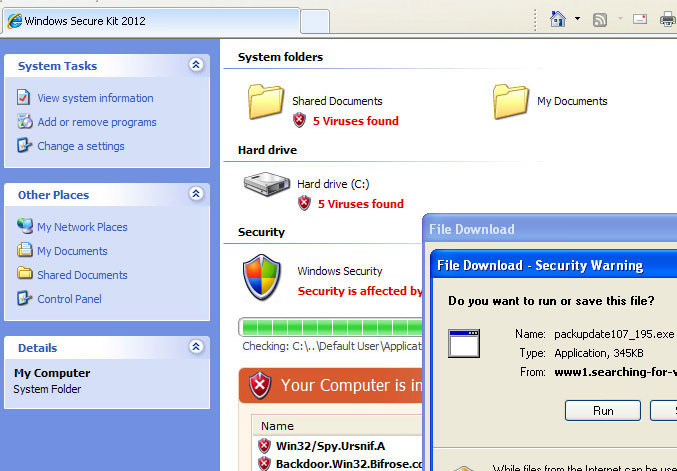
Task: Collapse the System Tasks panel
Action: coord(196,65)
